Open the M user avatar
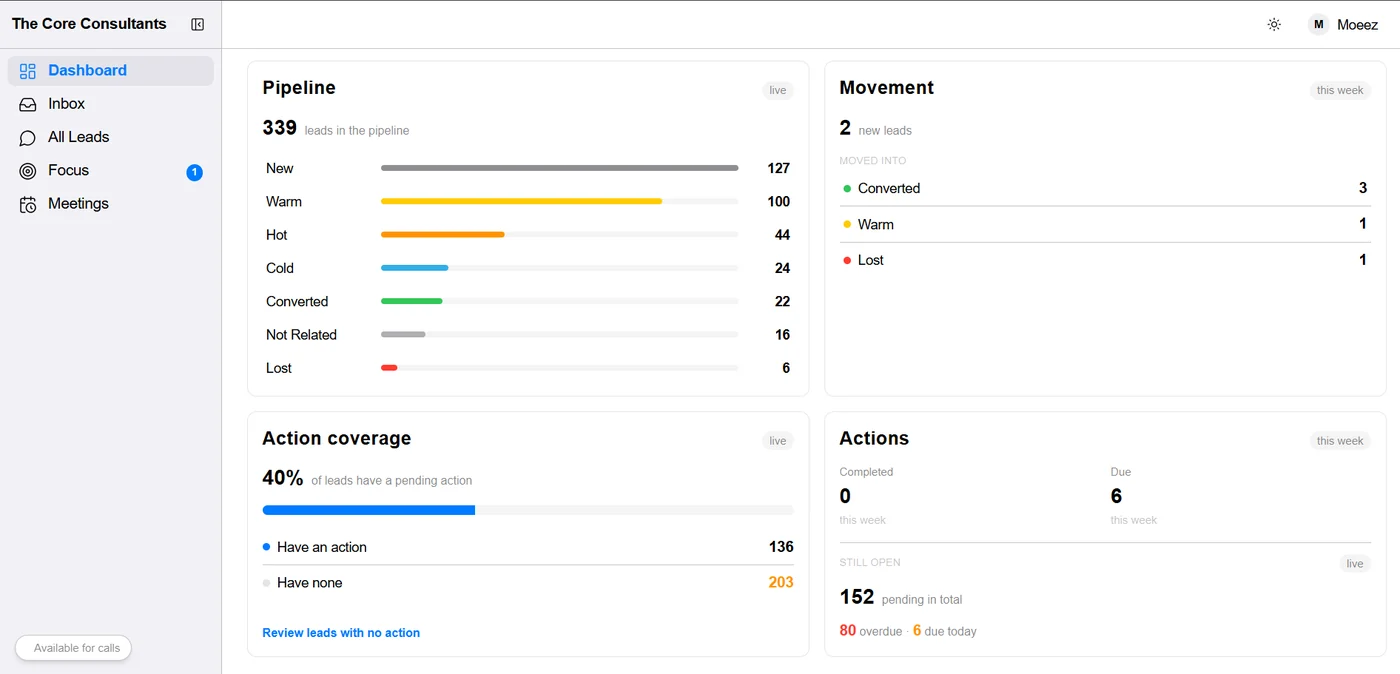Viewport: 1400px width, 674px height. [1319, 25]
